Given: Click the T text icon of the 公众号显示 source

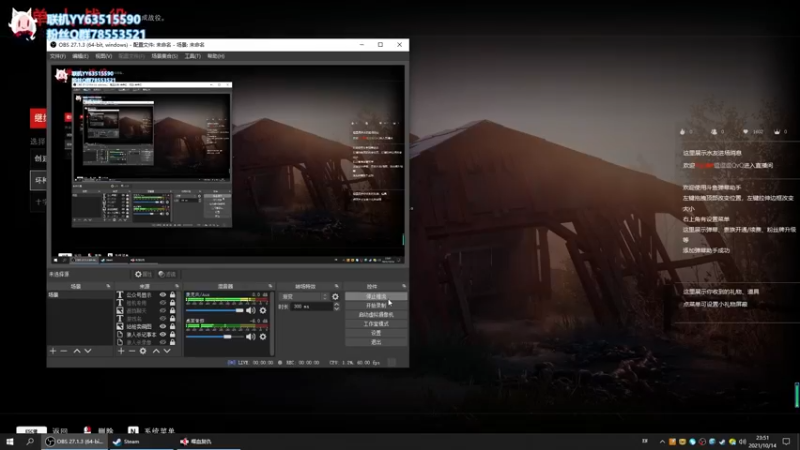Looking at the screenshot, I should pyautogui.click(x=120, y=295).
